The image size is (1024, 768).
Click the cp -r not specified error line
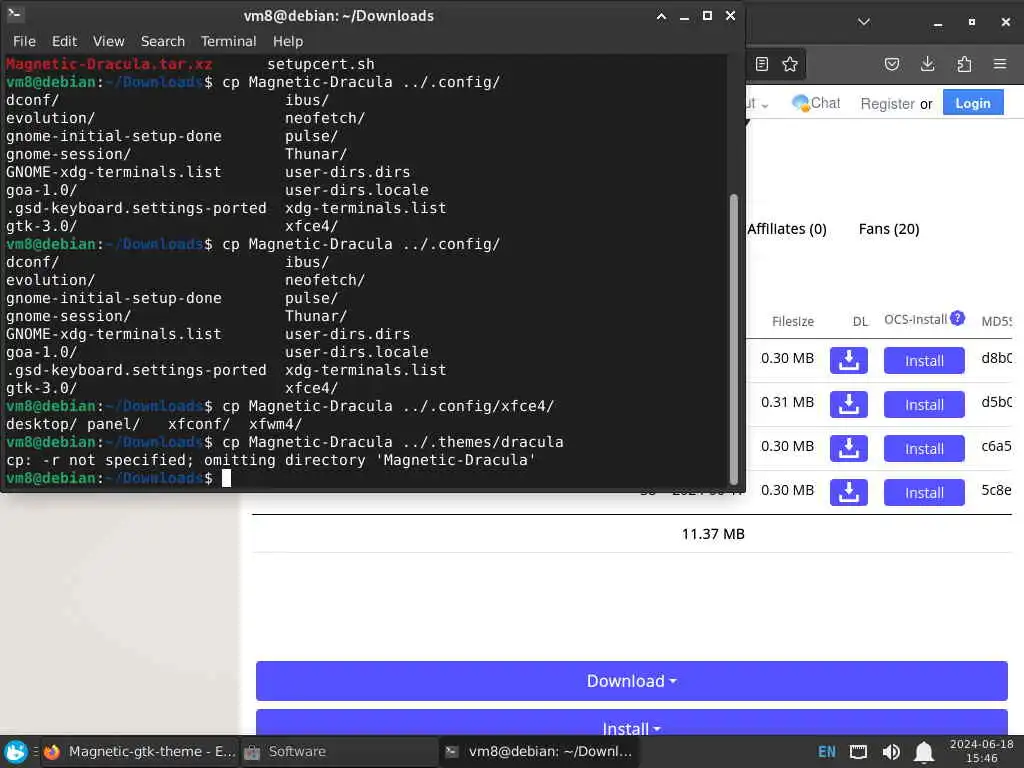(271, 460)
